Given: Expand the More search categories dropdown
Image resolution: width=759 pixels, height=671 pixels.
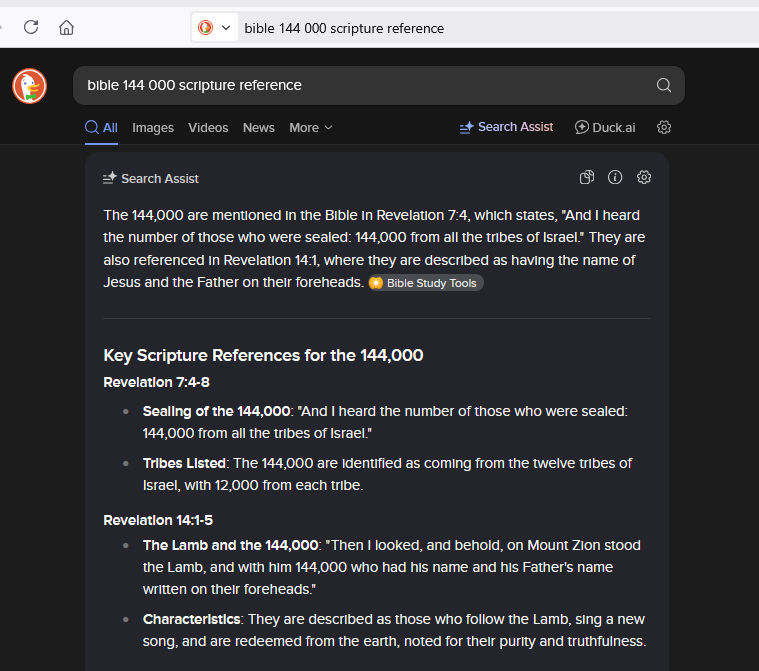Looking at the screenshot, I should [310, 128].
